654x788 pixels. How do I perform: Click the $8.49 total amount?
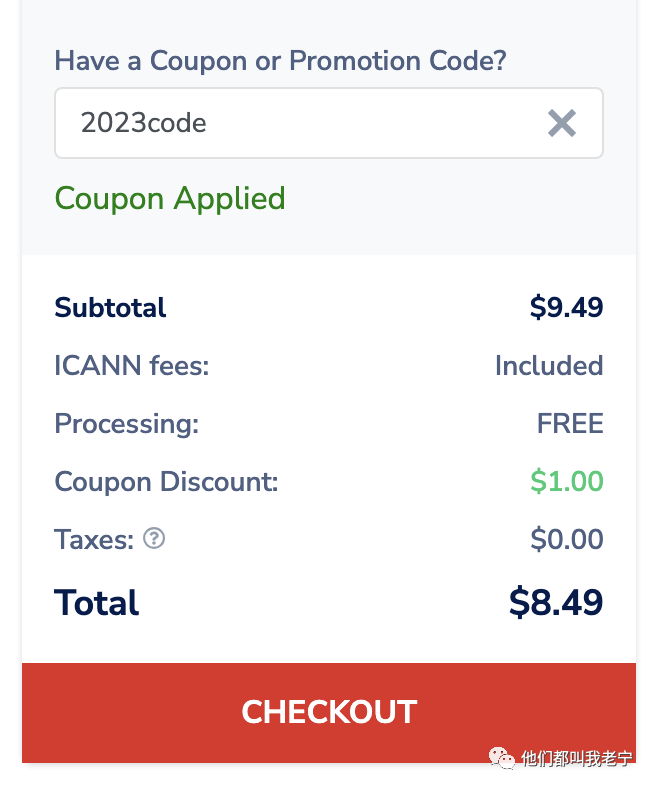[x=556, y=603]
